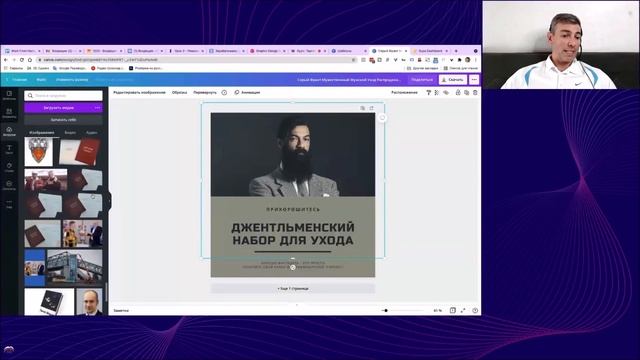
Task: Click the link icon in toolbar
Action: point(446,93)
